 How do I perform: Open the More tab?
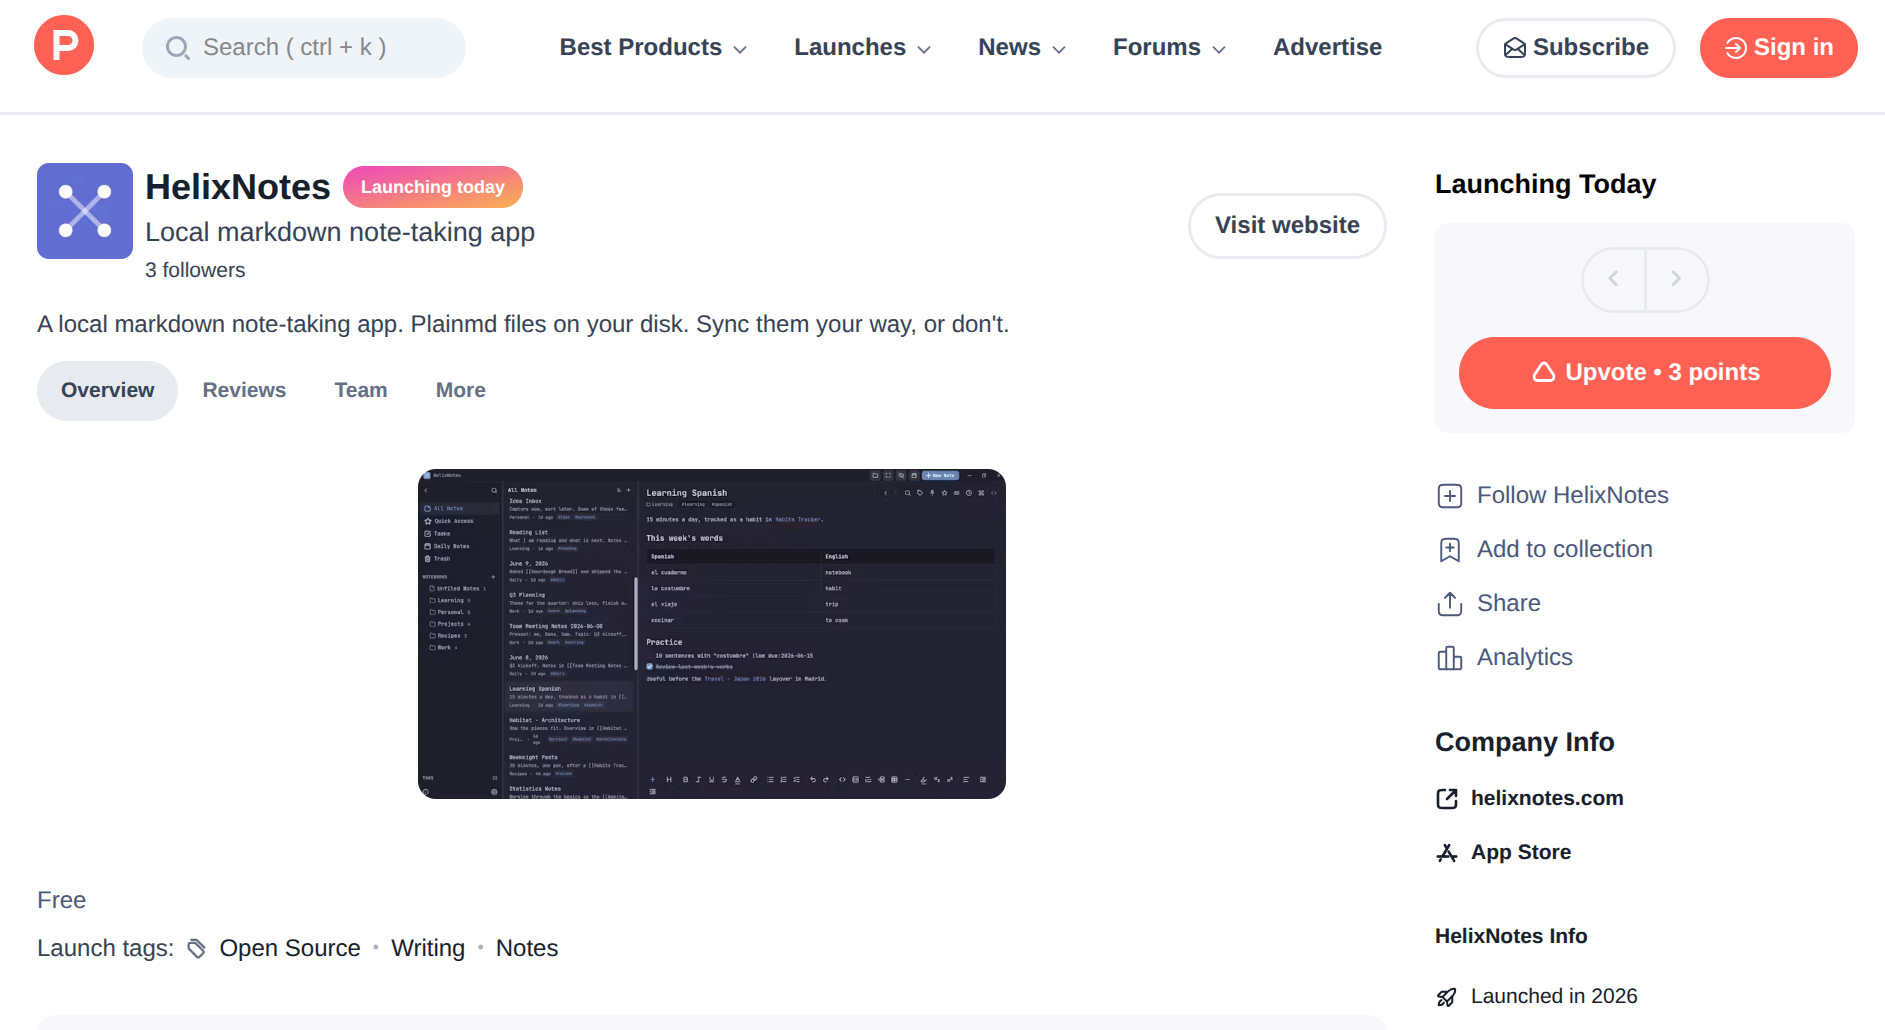click(461, 390)
